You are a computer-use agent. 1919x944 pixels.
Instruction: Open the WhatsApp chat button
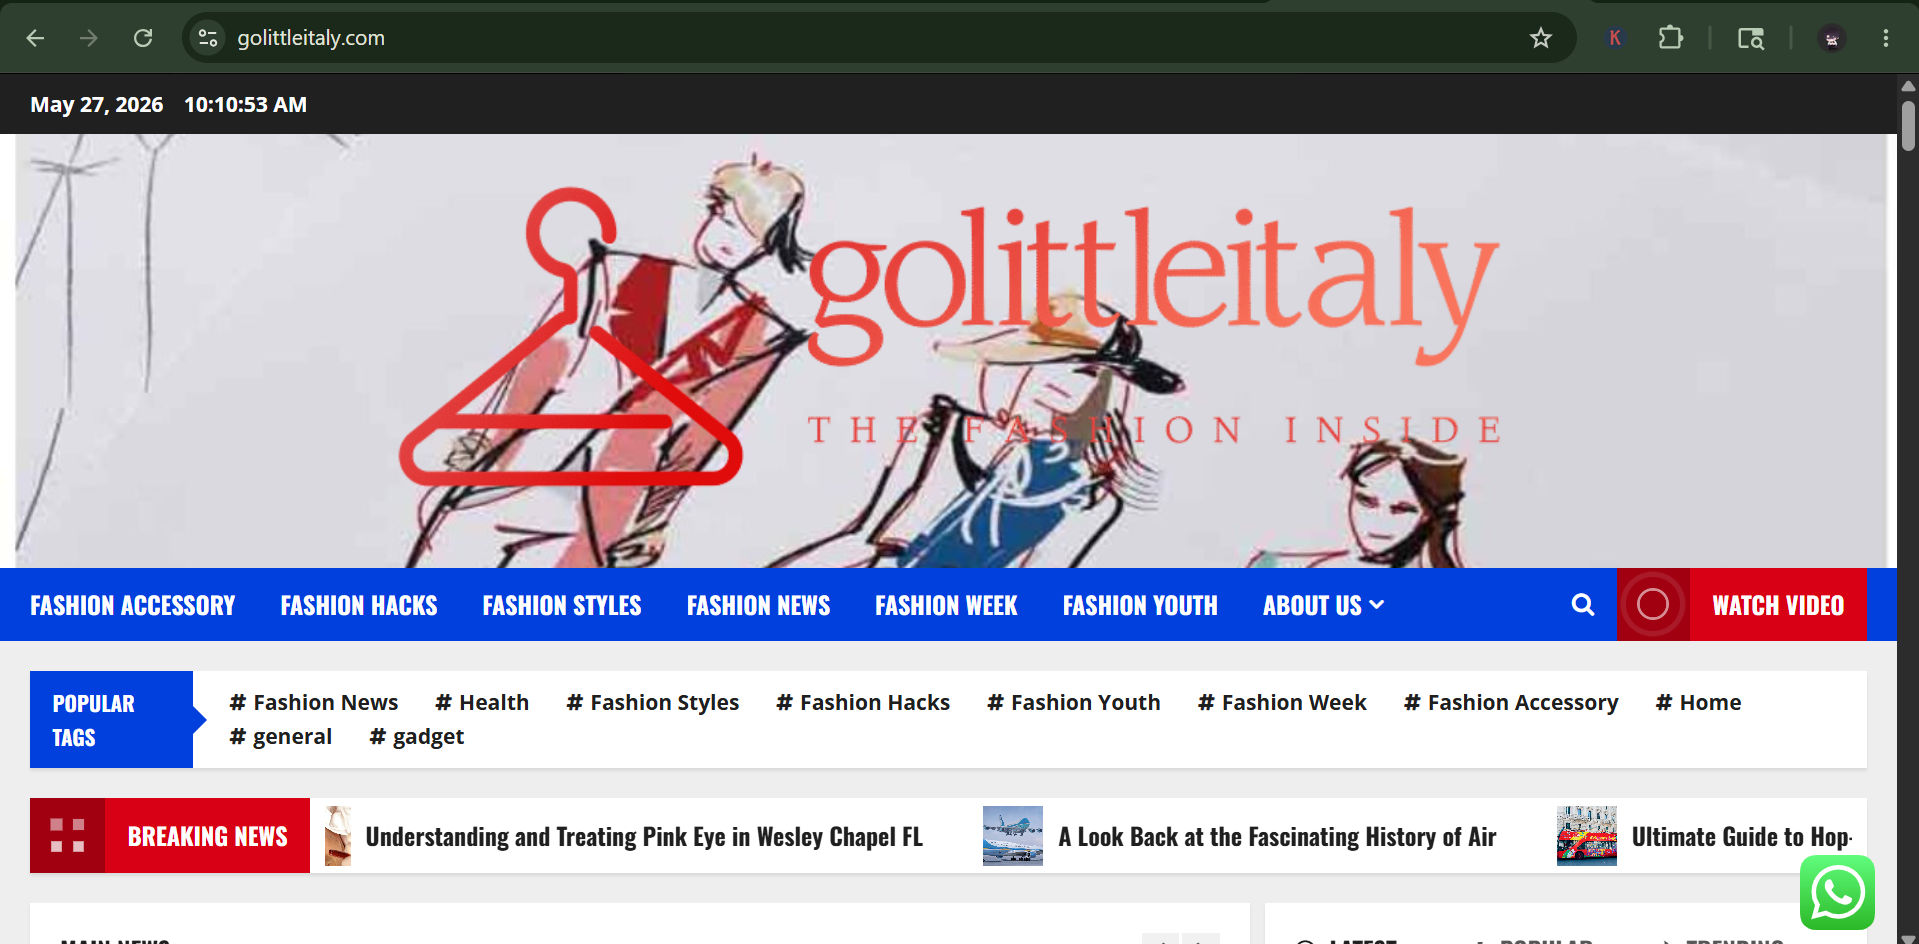tap(1837, 893)
